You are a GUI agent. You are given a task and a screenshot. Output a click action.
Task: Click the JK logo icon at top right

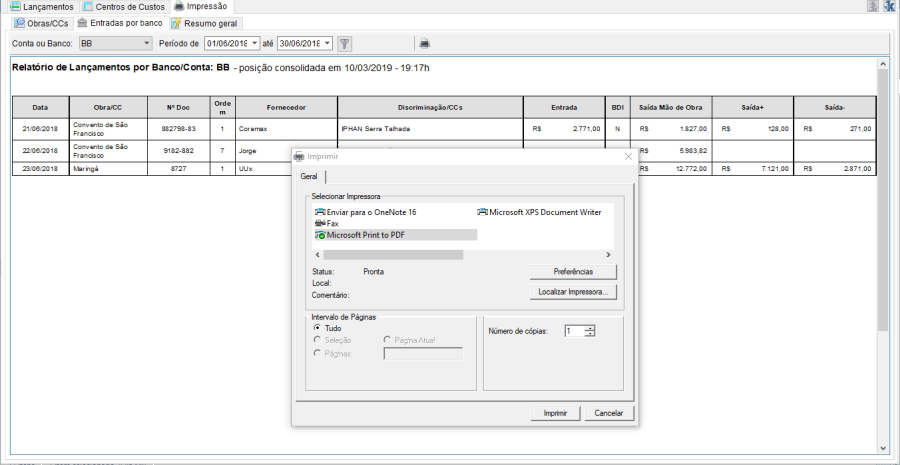pyautogui.click(x=888, y=6)
